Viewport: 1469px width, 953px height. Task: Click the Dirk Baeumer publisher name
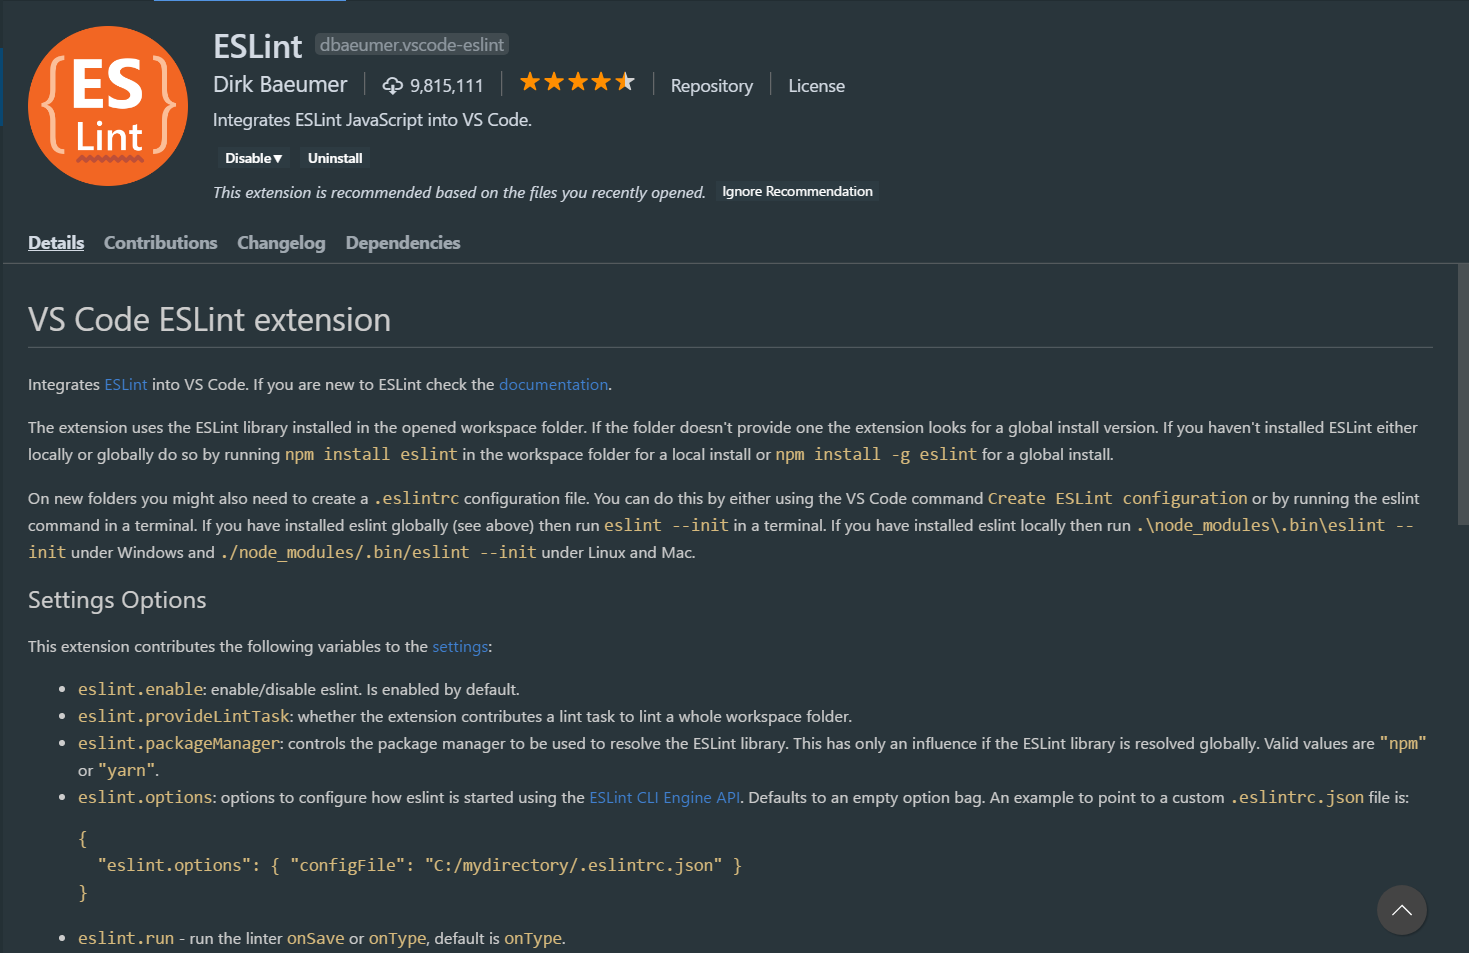280,85
